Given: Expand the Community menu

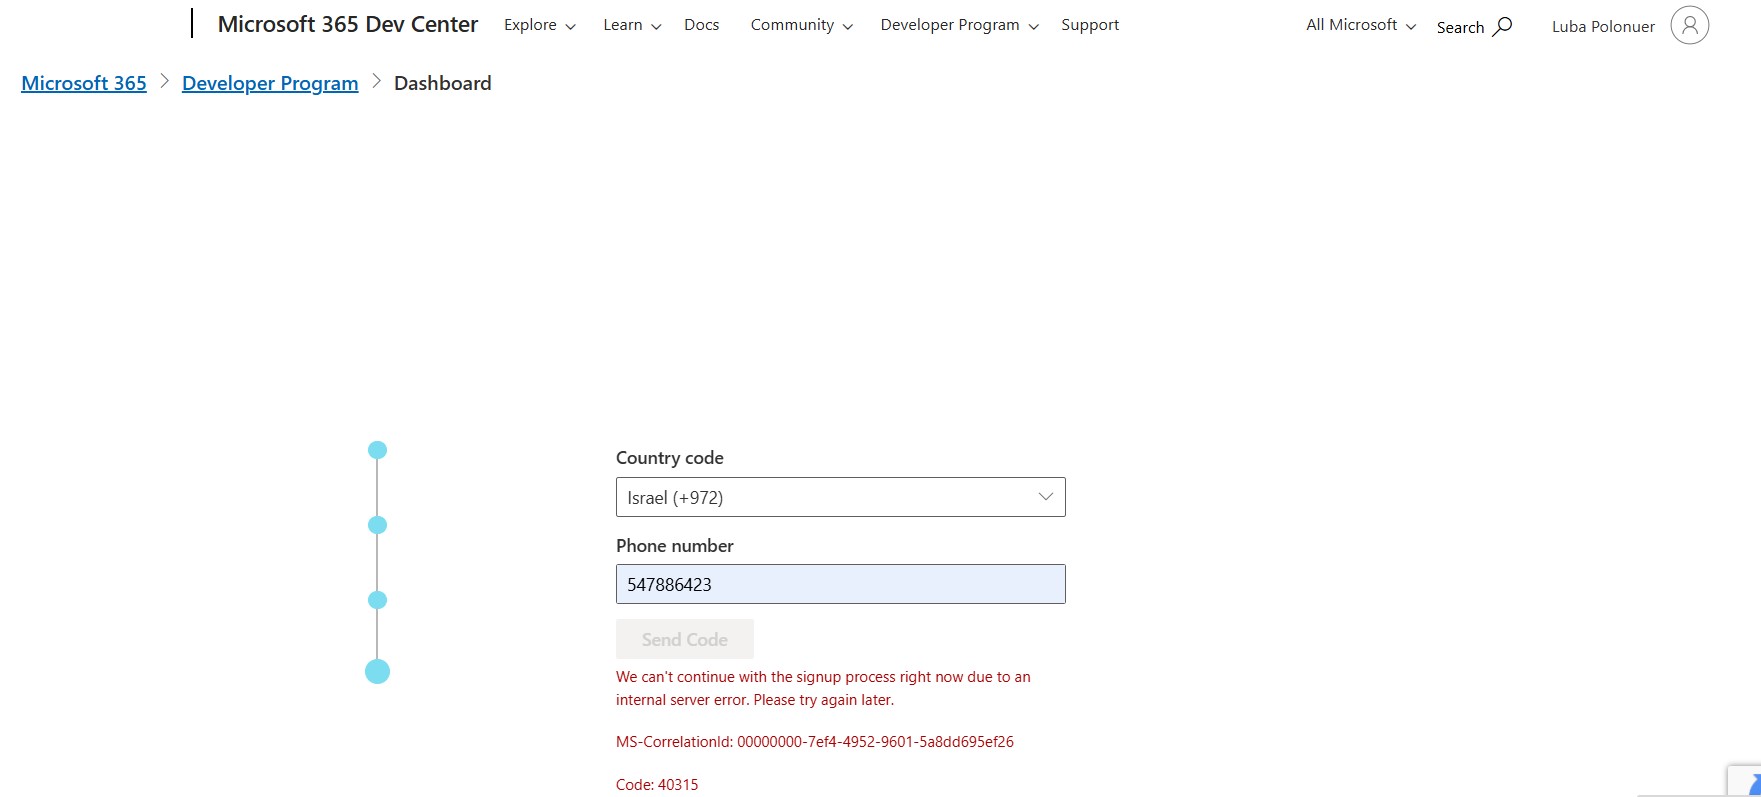Looking at the screenshot, I should [802, 25].
